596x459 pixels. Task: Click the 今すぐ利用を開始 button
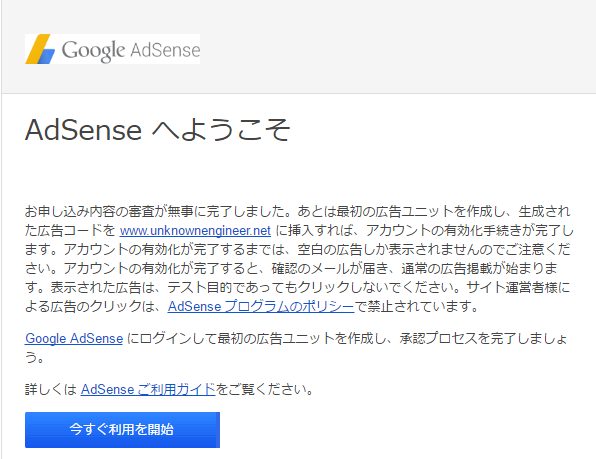click(x=122, y=430)
